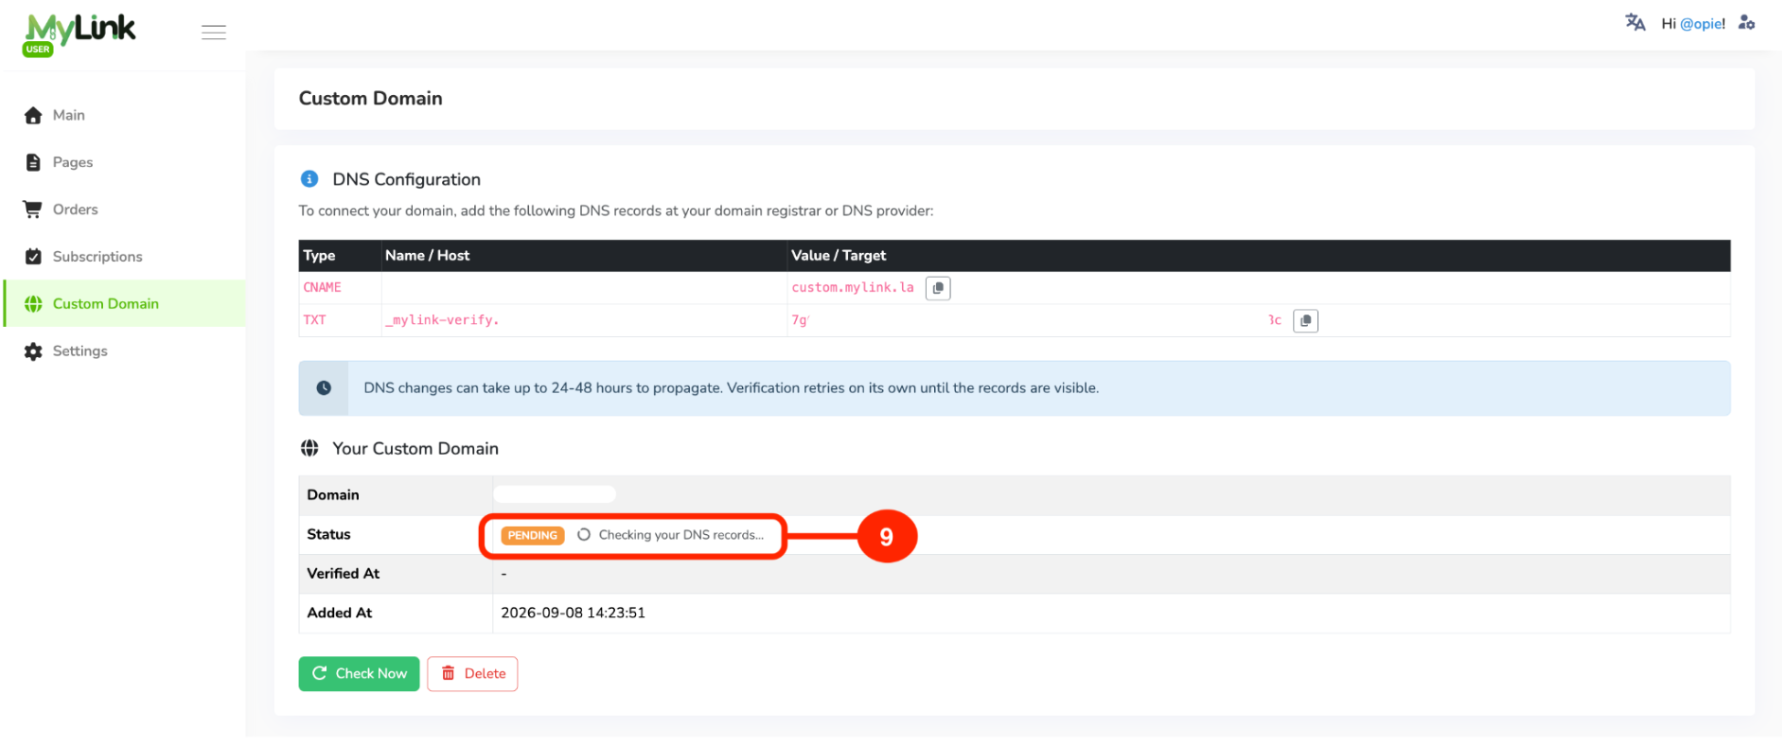Screen dimensions: 1782x740
Task: Click the Custom Domain page heading
Action: [370, 98]
